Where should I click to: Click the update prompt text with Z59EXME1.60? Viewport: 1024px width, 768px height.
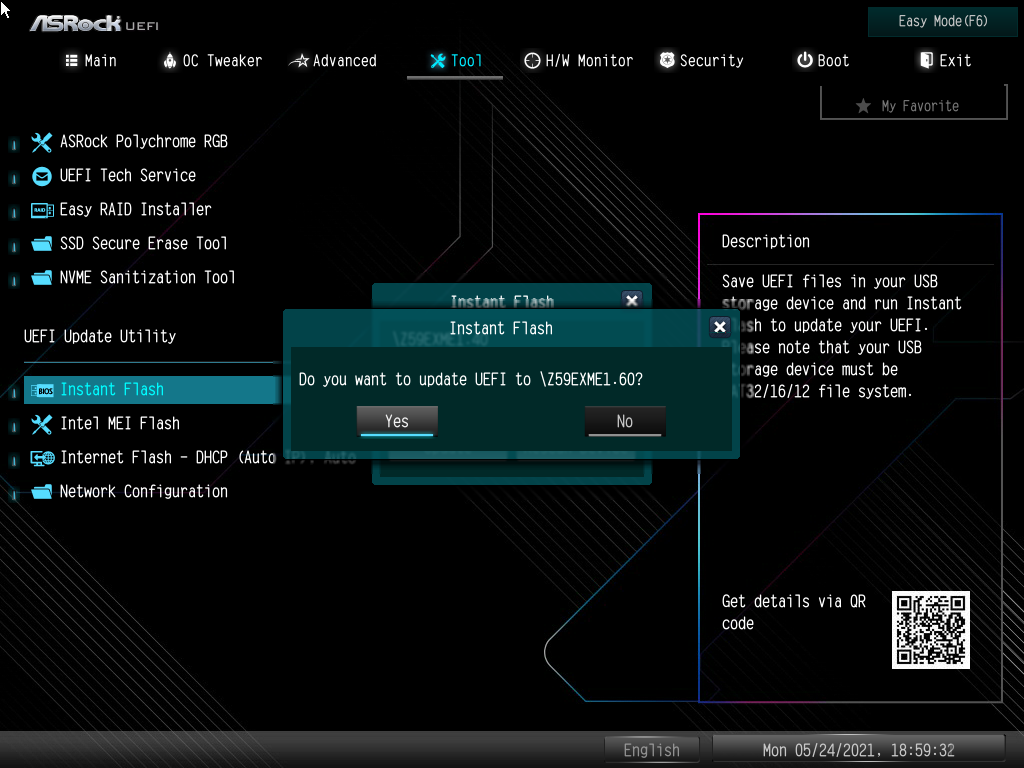coord(471,379)
